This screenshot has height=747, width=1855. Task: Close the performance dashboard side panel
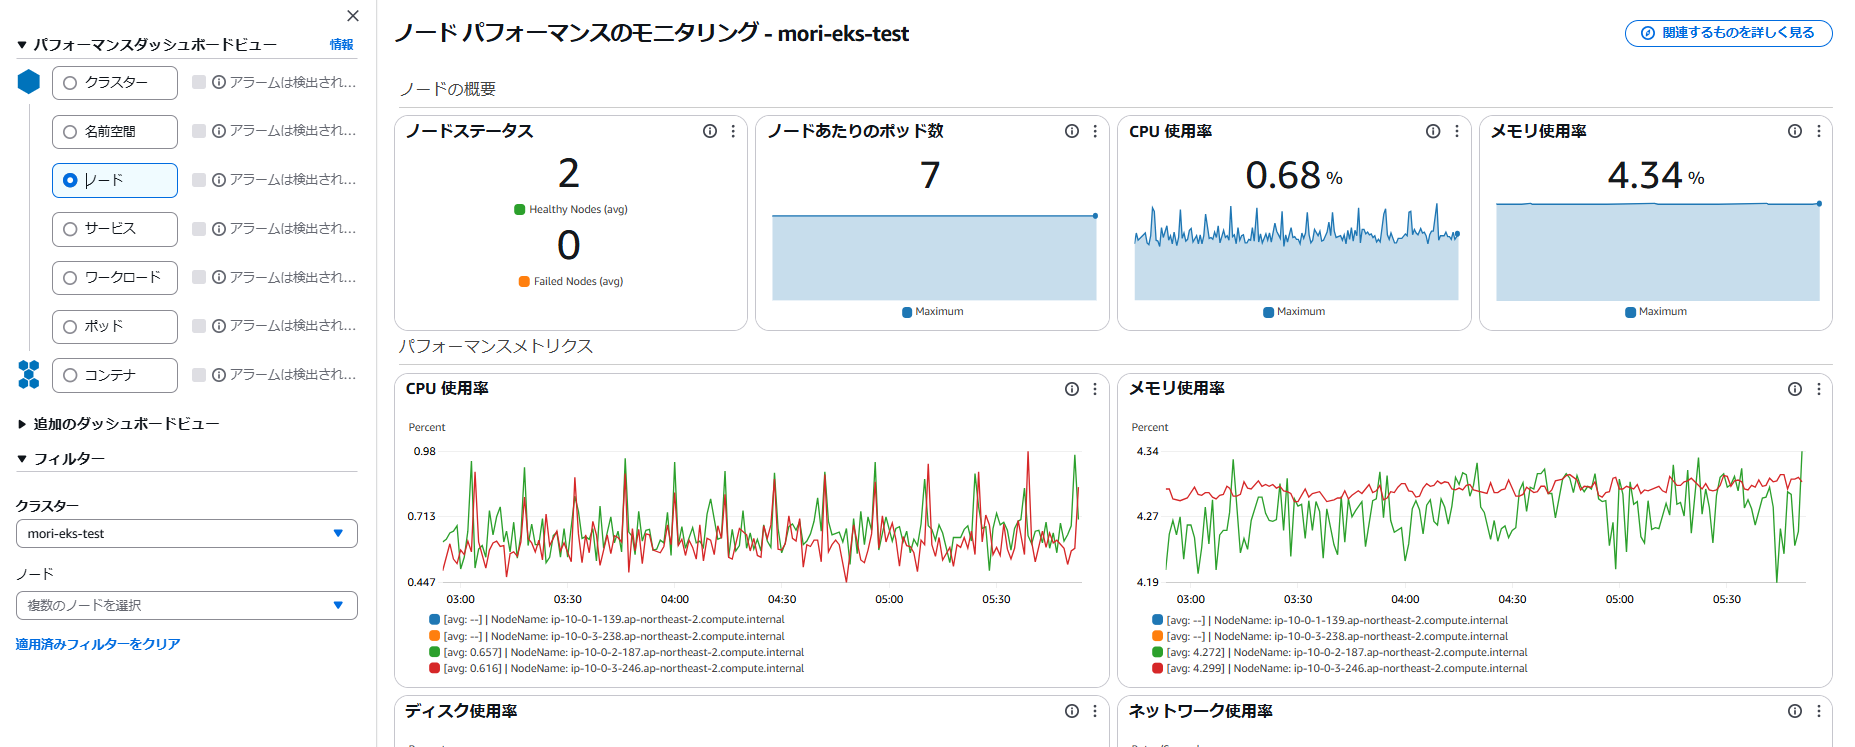353,16
